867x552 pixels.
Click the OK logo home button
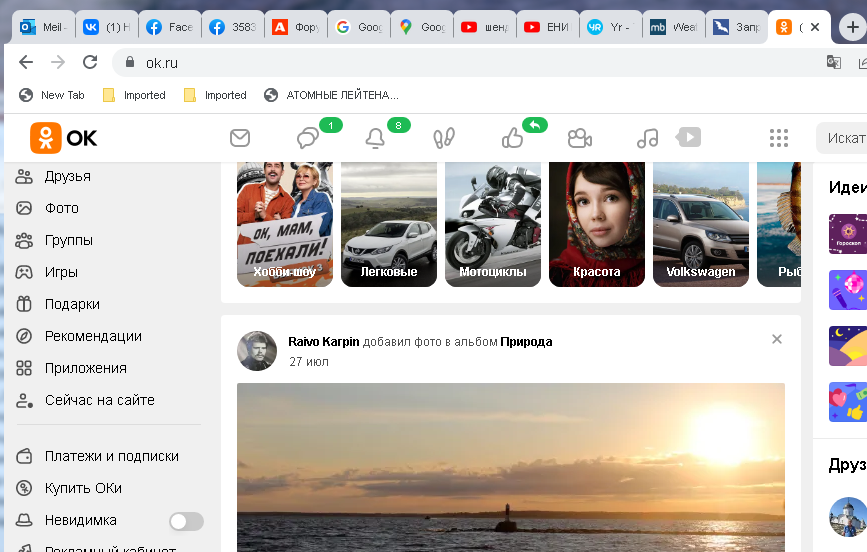pos(64,138)
